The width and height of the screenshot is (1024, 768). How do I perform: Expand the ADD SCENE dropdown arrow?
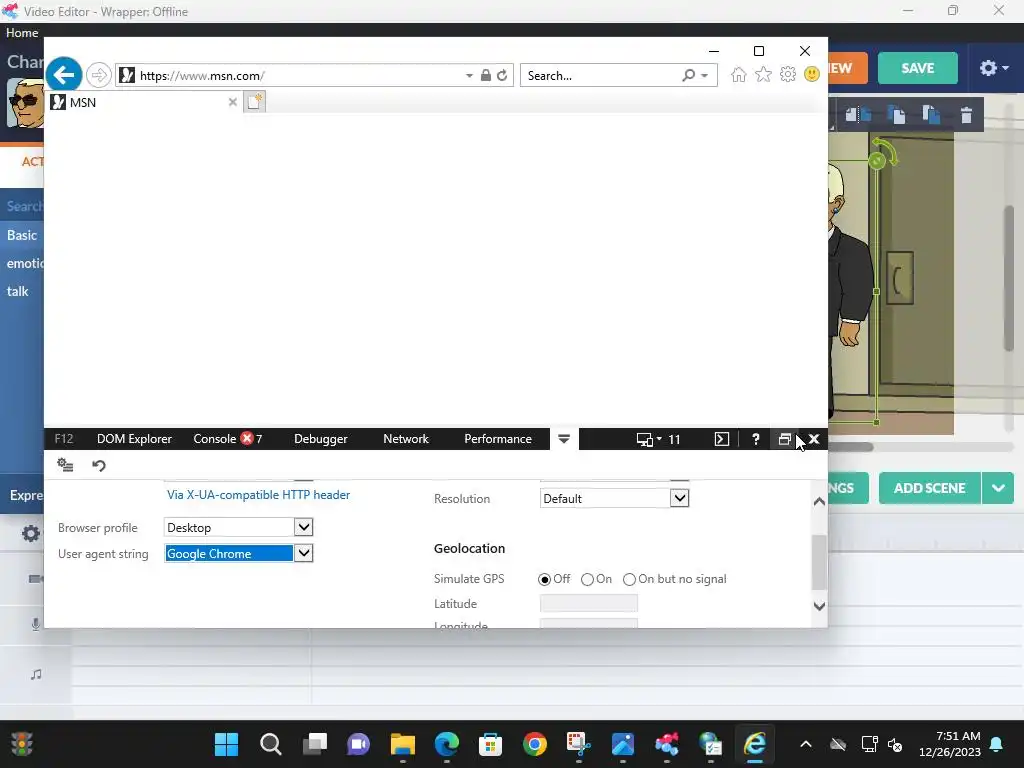998,488
